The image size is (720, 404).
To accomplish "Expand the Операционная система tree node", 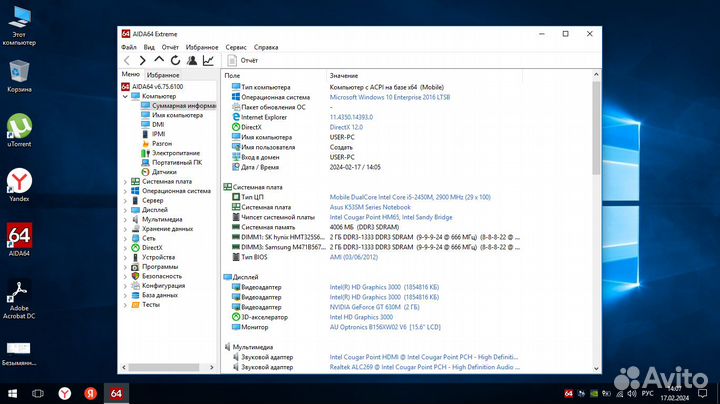I will [x=125, y=191].
